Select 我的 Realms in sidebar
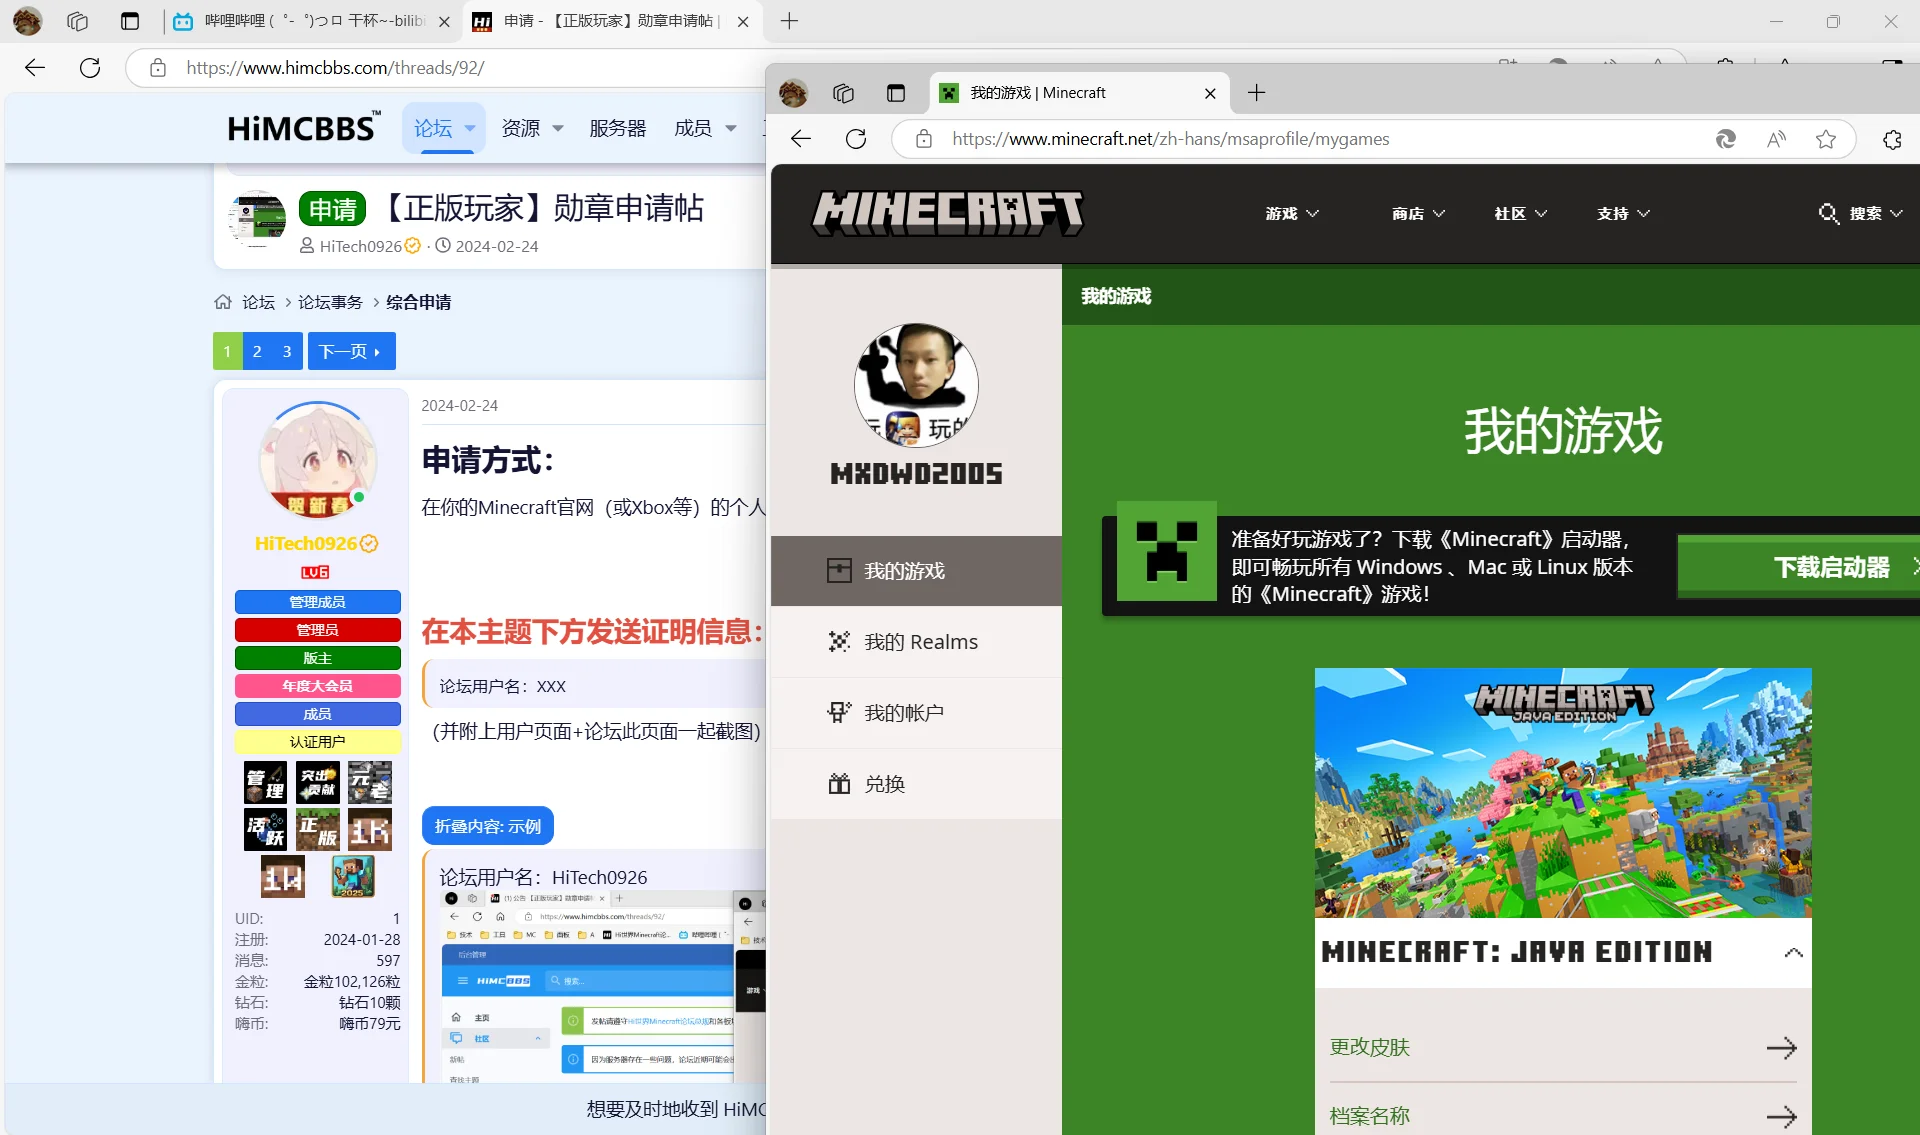 pos(920,642)
